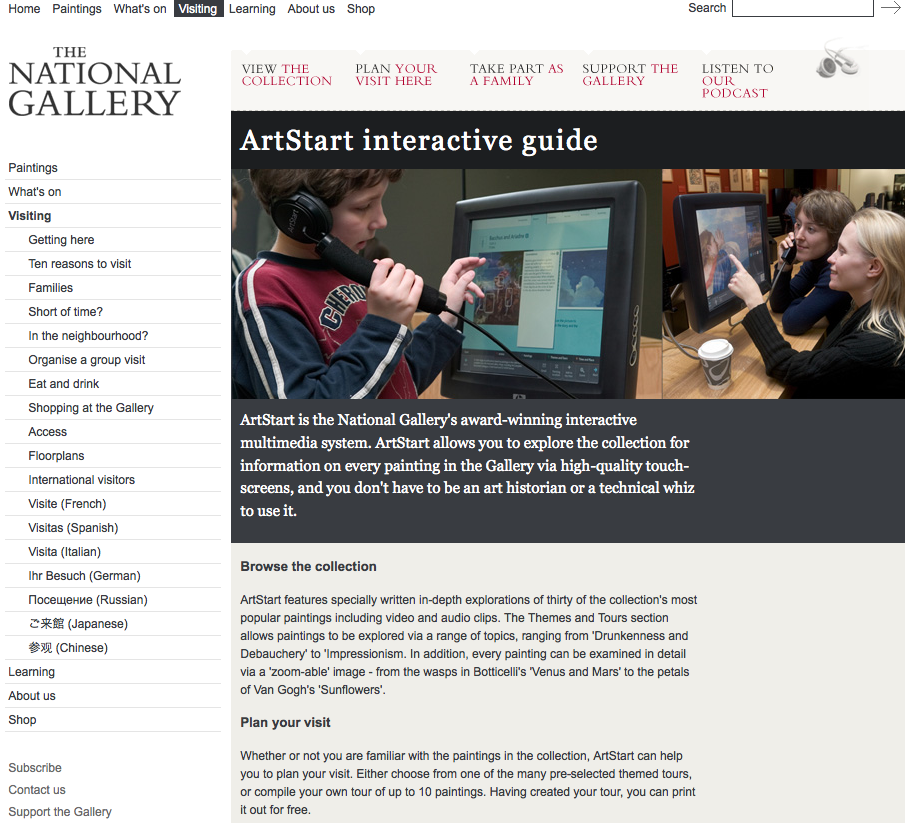Open Shopping at the Gallery
Image resolution: width=905 pixels, height=823 pixels.
tap(91, 408)
